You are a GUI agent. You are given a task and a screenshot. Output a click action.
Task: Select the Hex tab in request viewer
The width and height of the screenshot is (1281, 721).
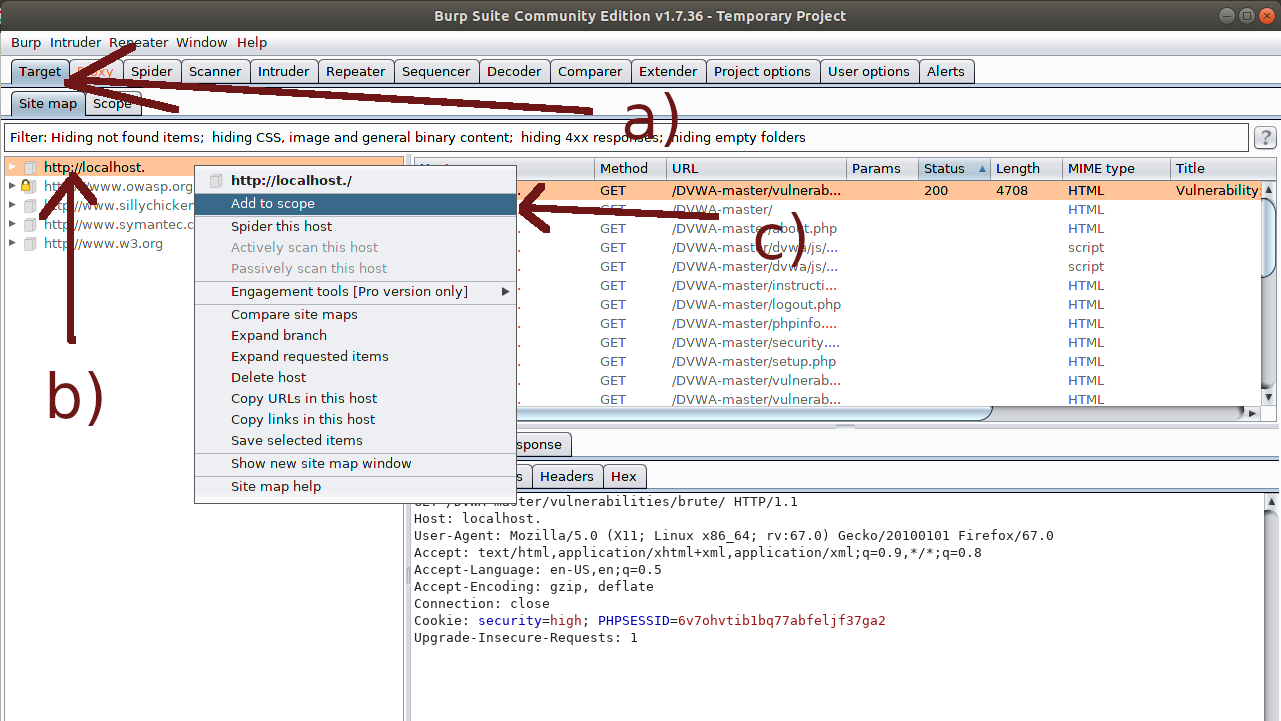(x=624, y=477)
